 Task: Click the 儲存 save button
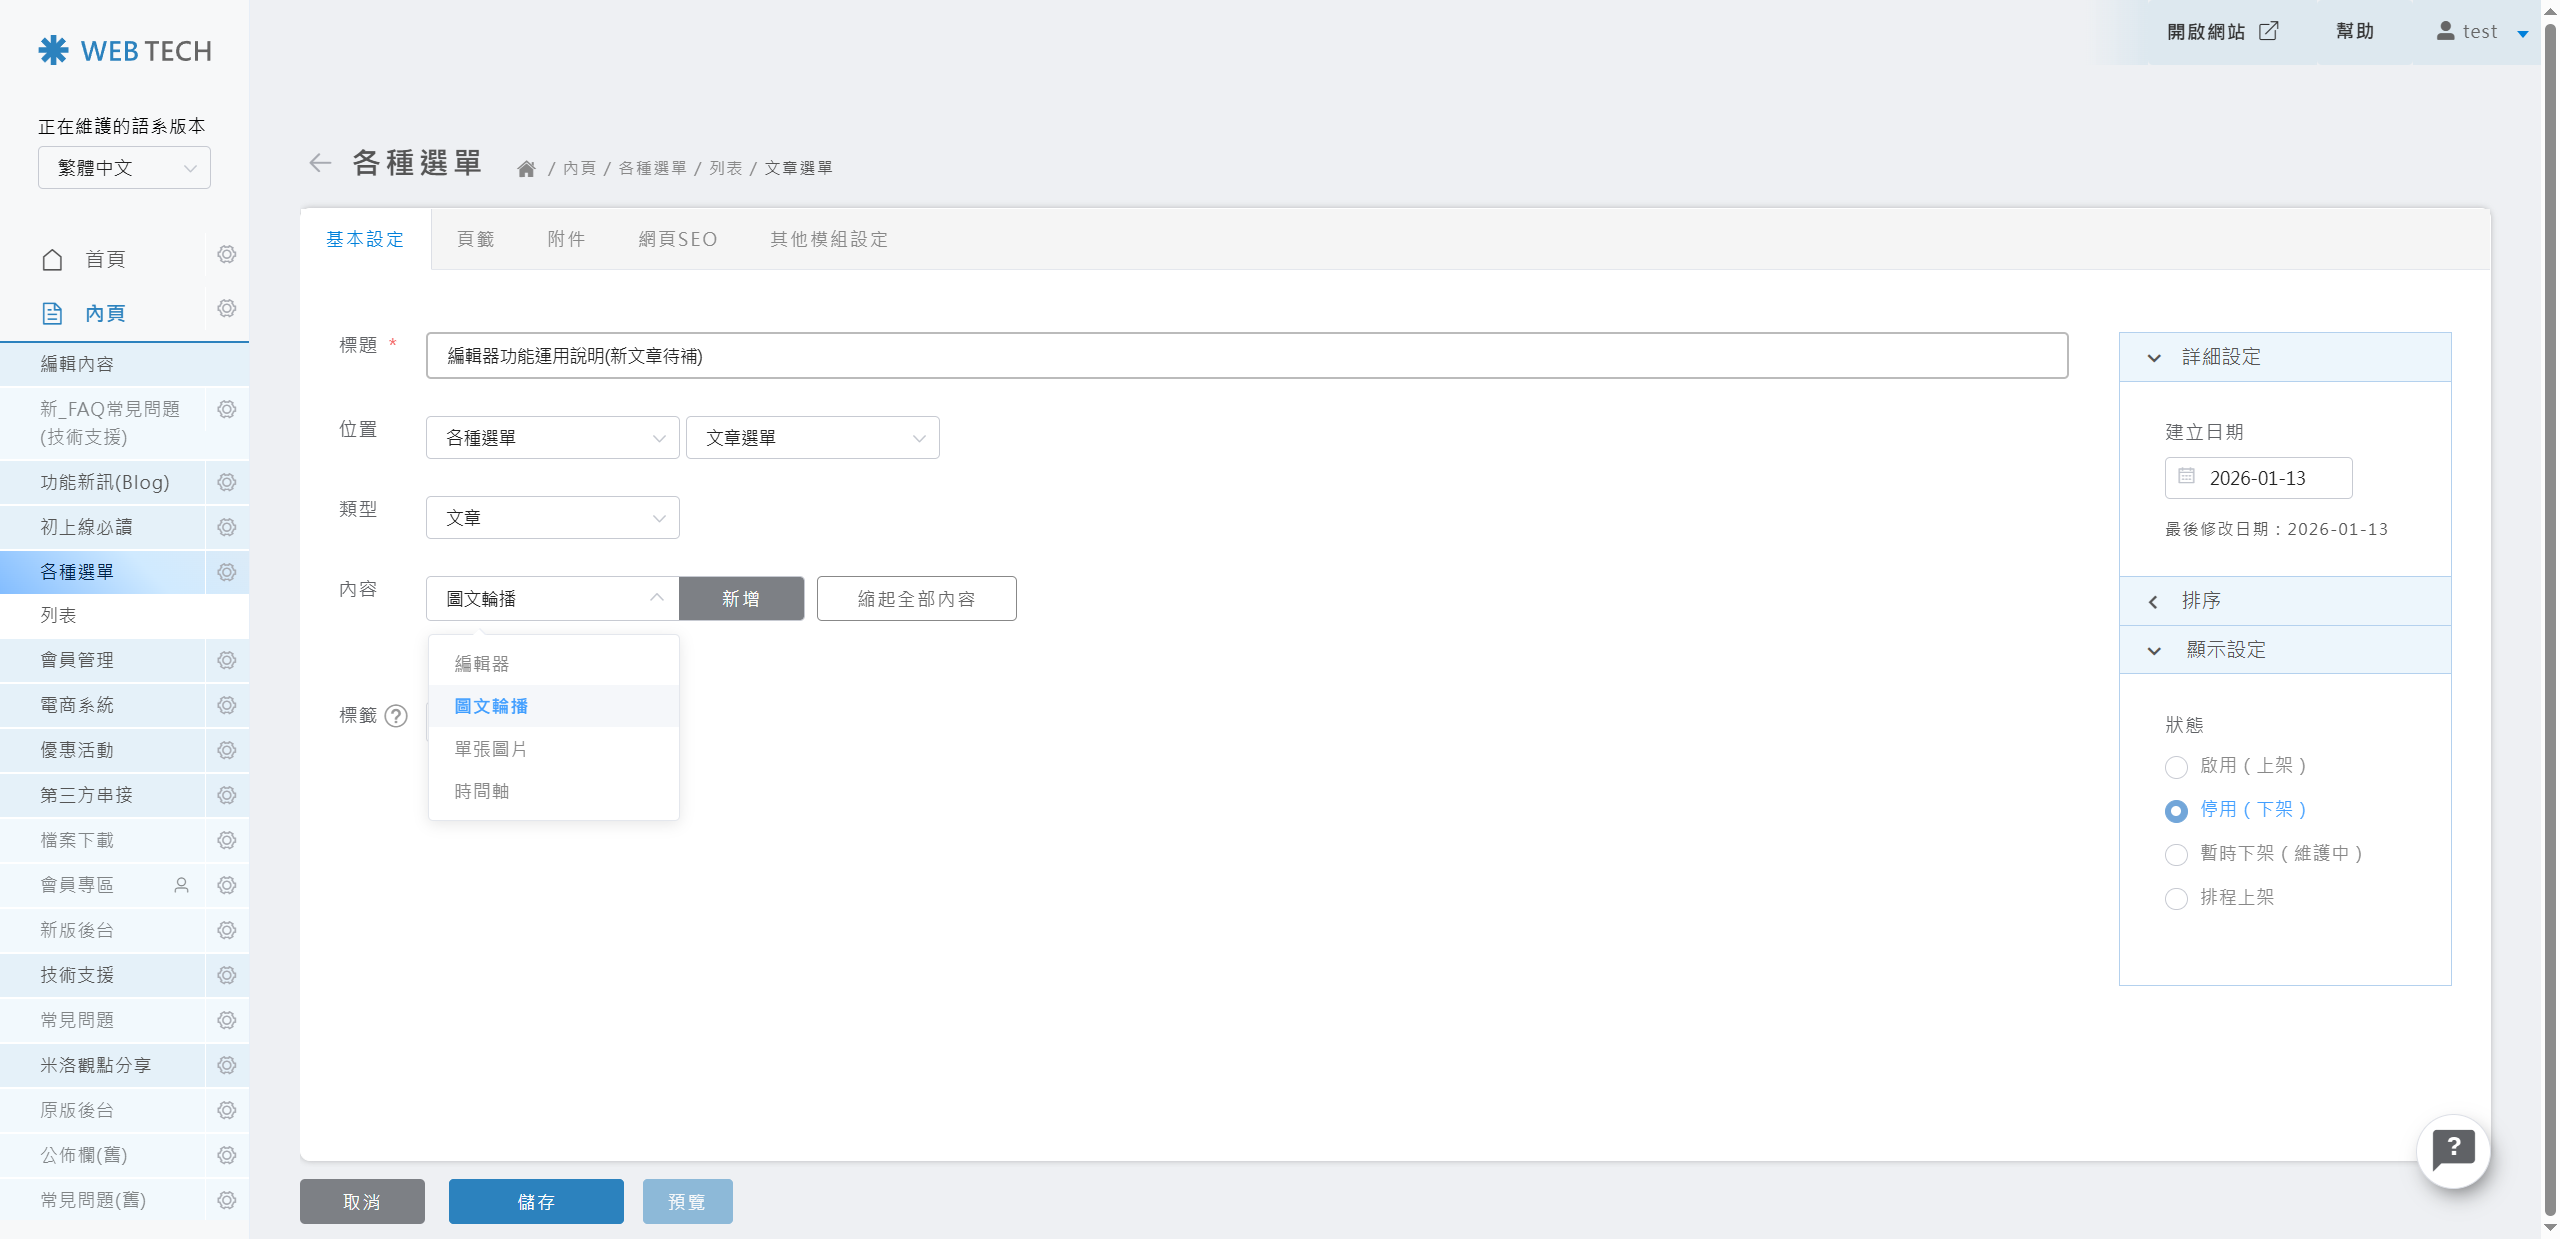(536, 1202)
